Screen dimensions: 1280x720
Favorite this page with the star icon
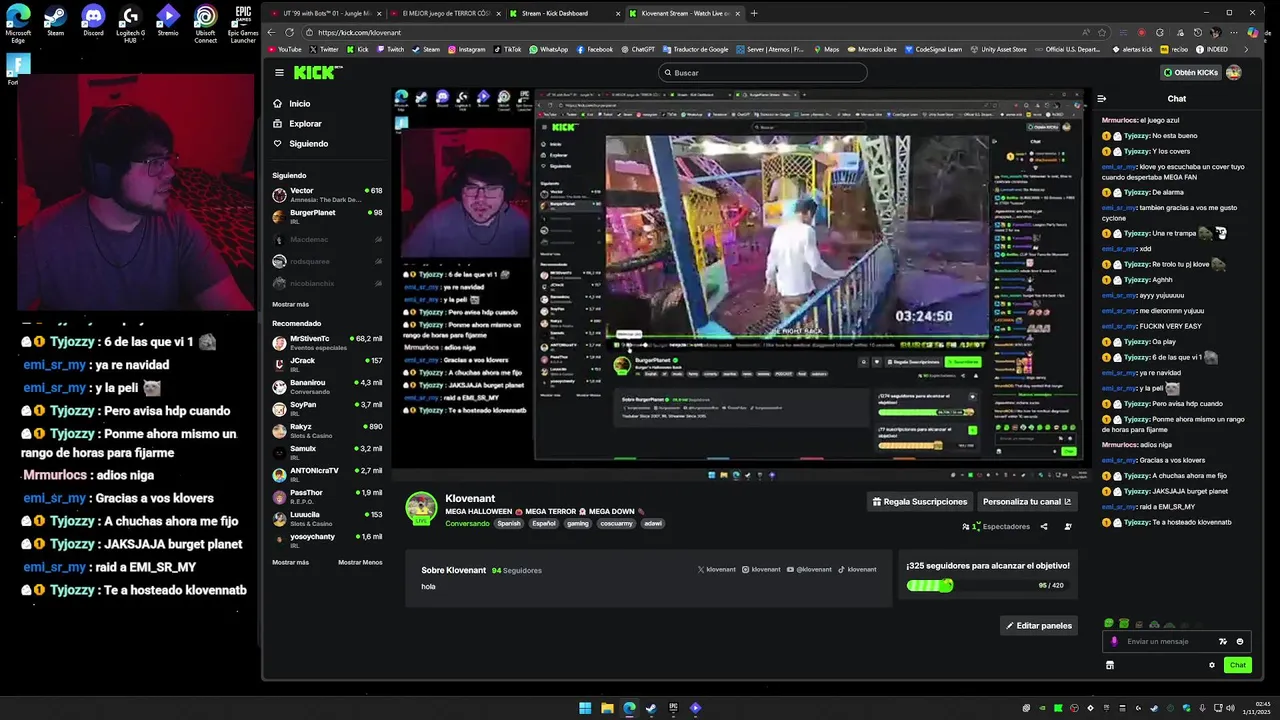click(x=1102, y=32)
